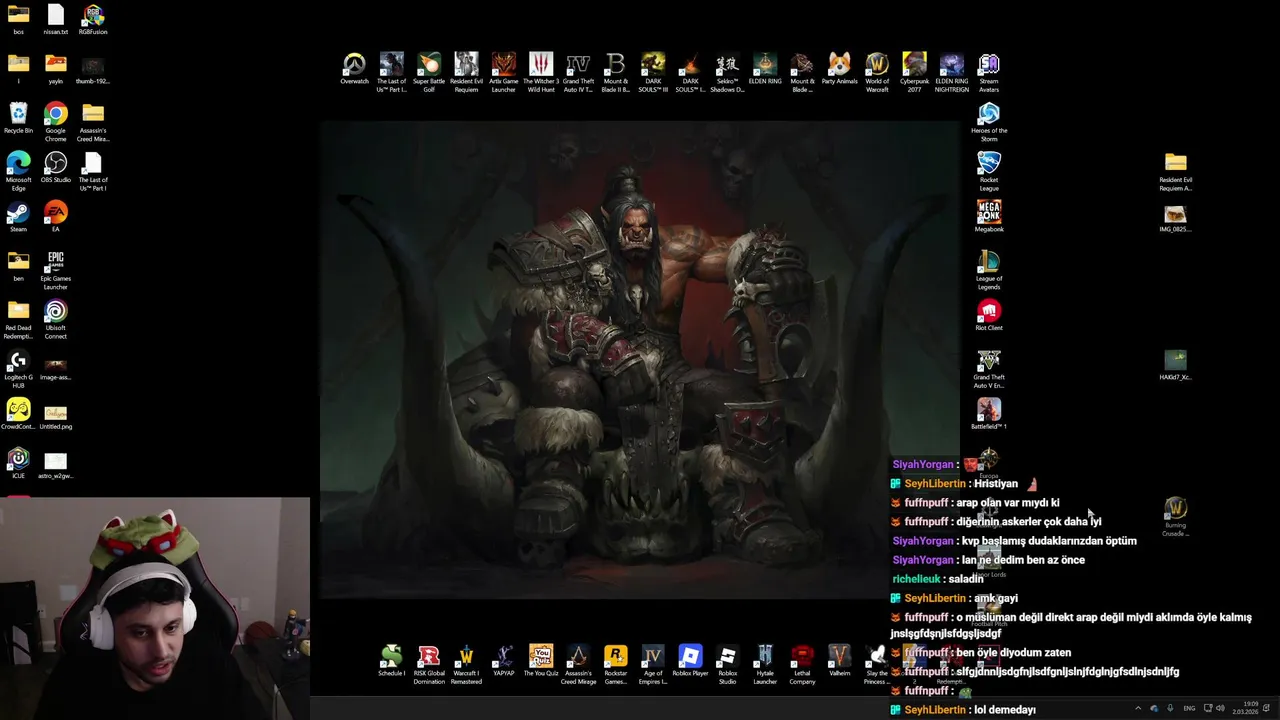The width and height of the screenshot is (1280, 720).
Task: Select Mount & Blade II Bannerlord icon
Action: [616, 73]
